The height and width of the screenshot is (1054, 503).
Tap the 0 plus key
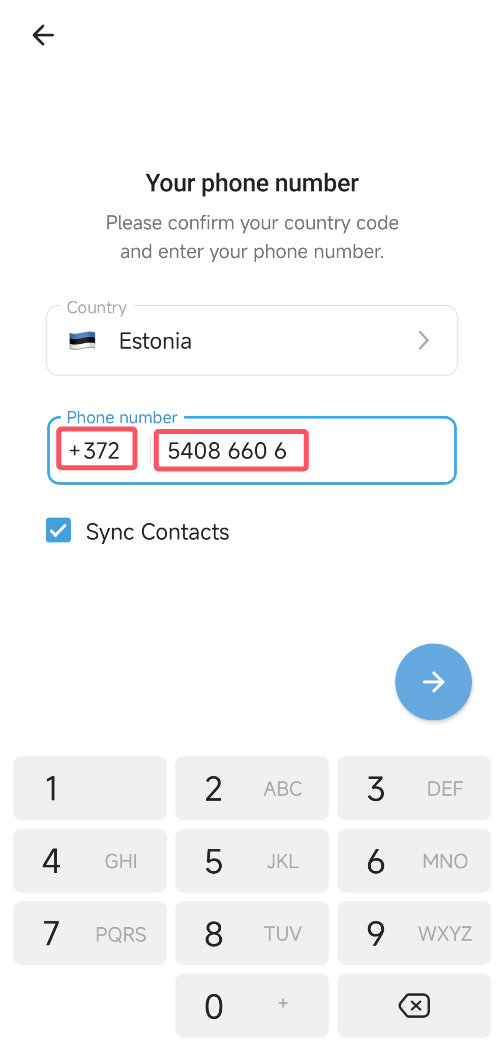[252, 1006]
